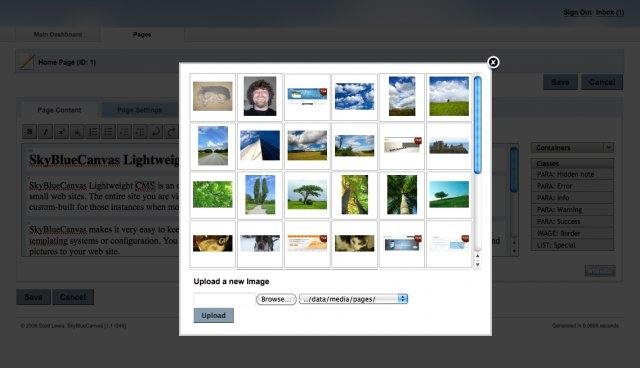Insert a bulleted list in the editor
This screenshot has height=368, width=640.
[x=109, y=132]
